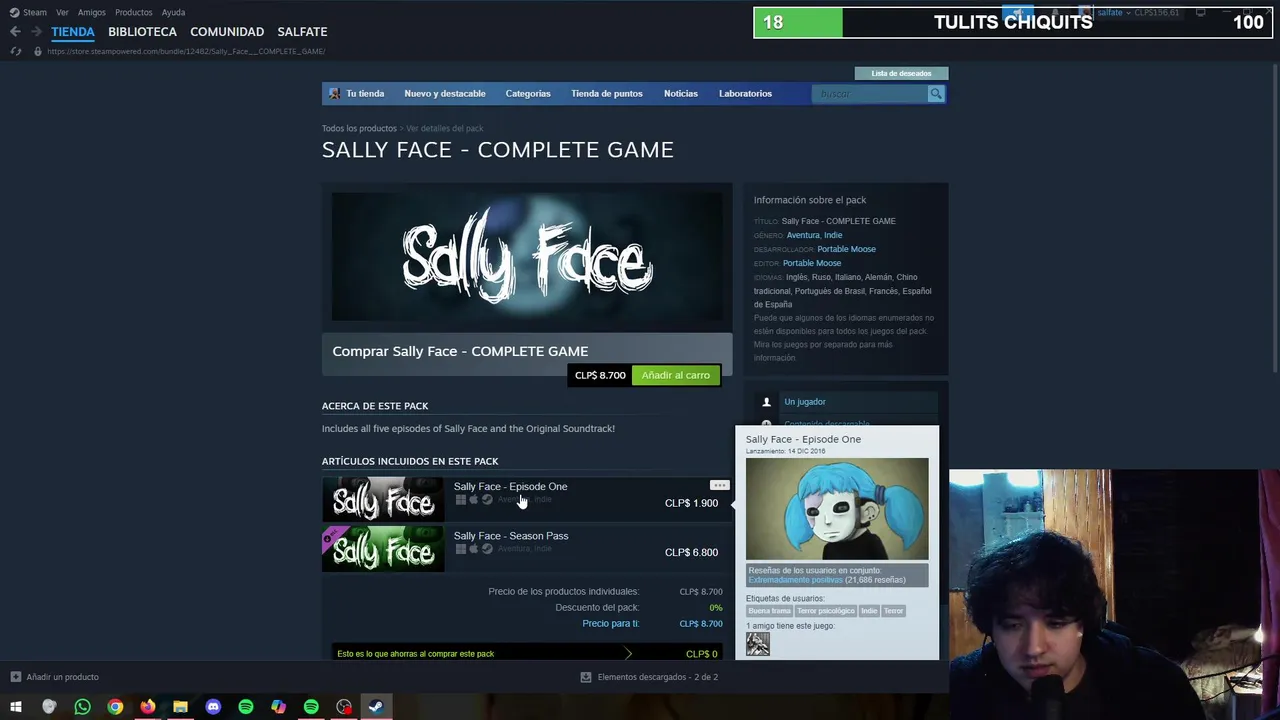This screenshot has width=1280, height=720.
Task: Open Firefox from the taskbar
Action: coord(148,707)
